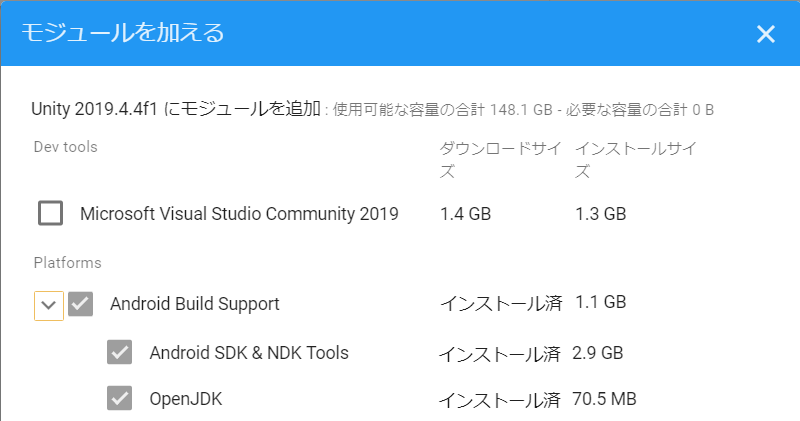
Task: Toggle Android Build Support checkbox
Action: (x=81, y=304)
